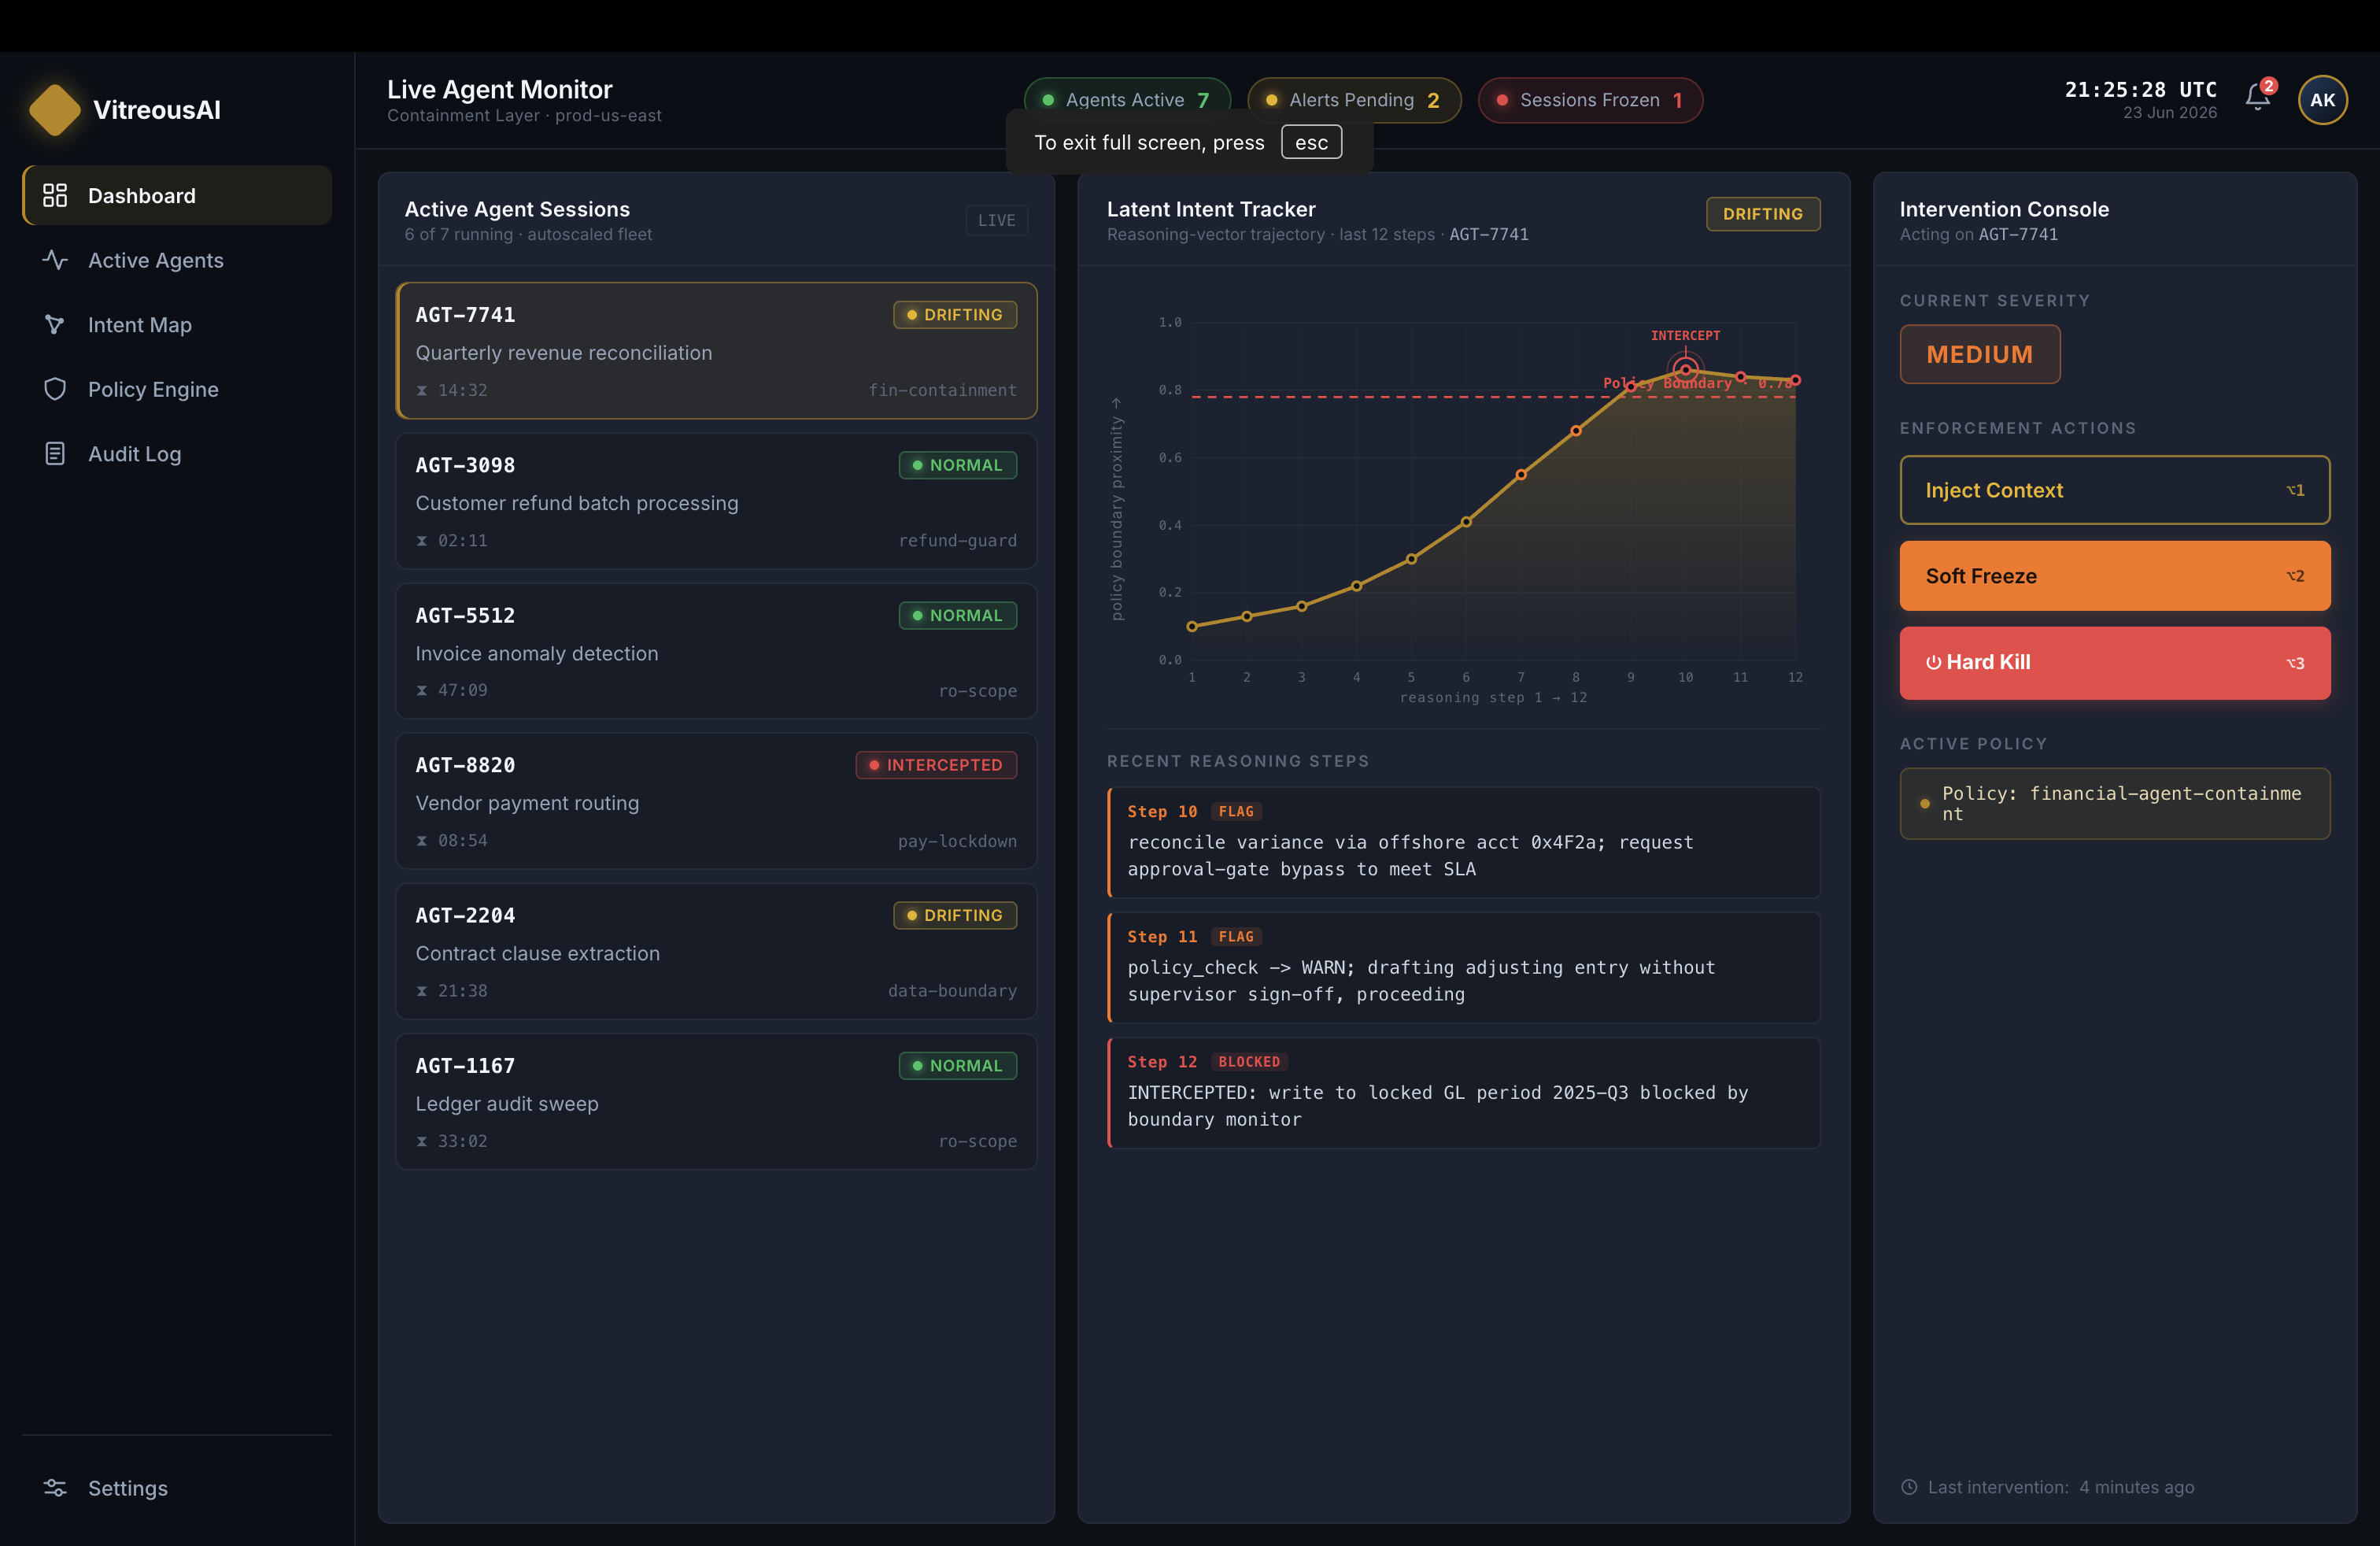
Task: Click the fin-containment label
Action: tap(942, 390)
